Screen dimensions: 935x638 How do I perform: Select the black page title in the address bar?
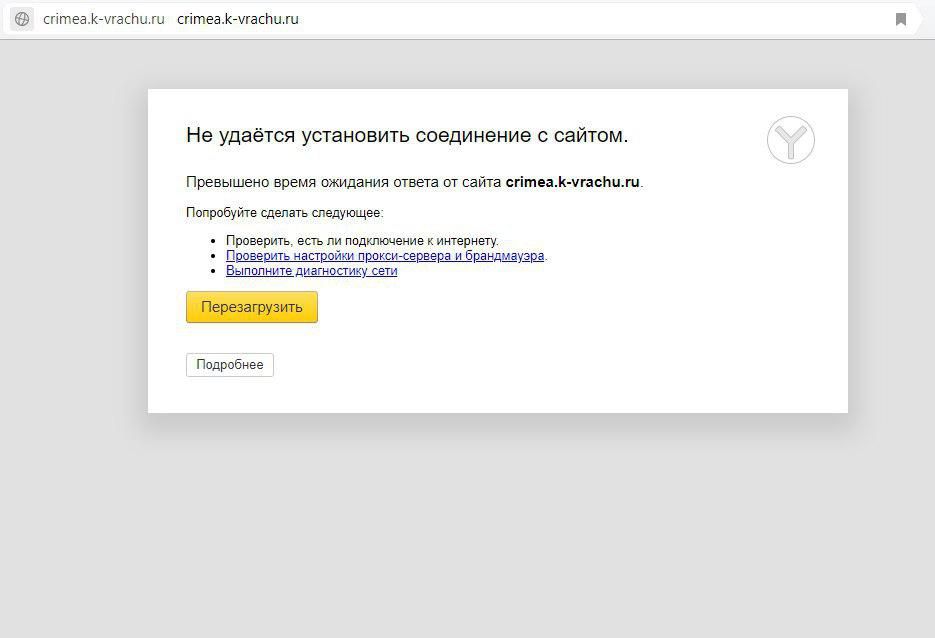(237, 19)
